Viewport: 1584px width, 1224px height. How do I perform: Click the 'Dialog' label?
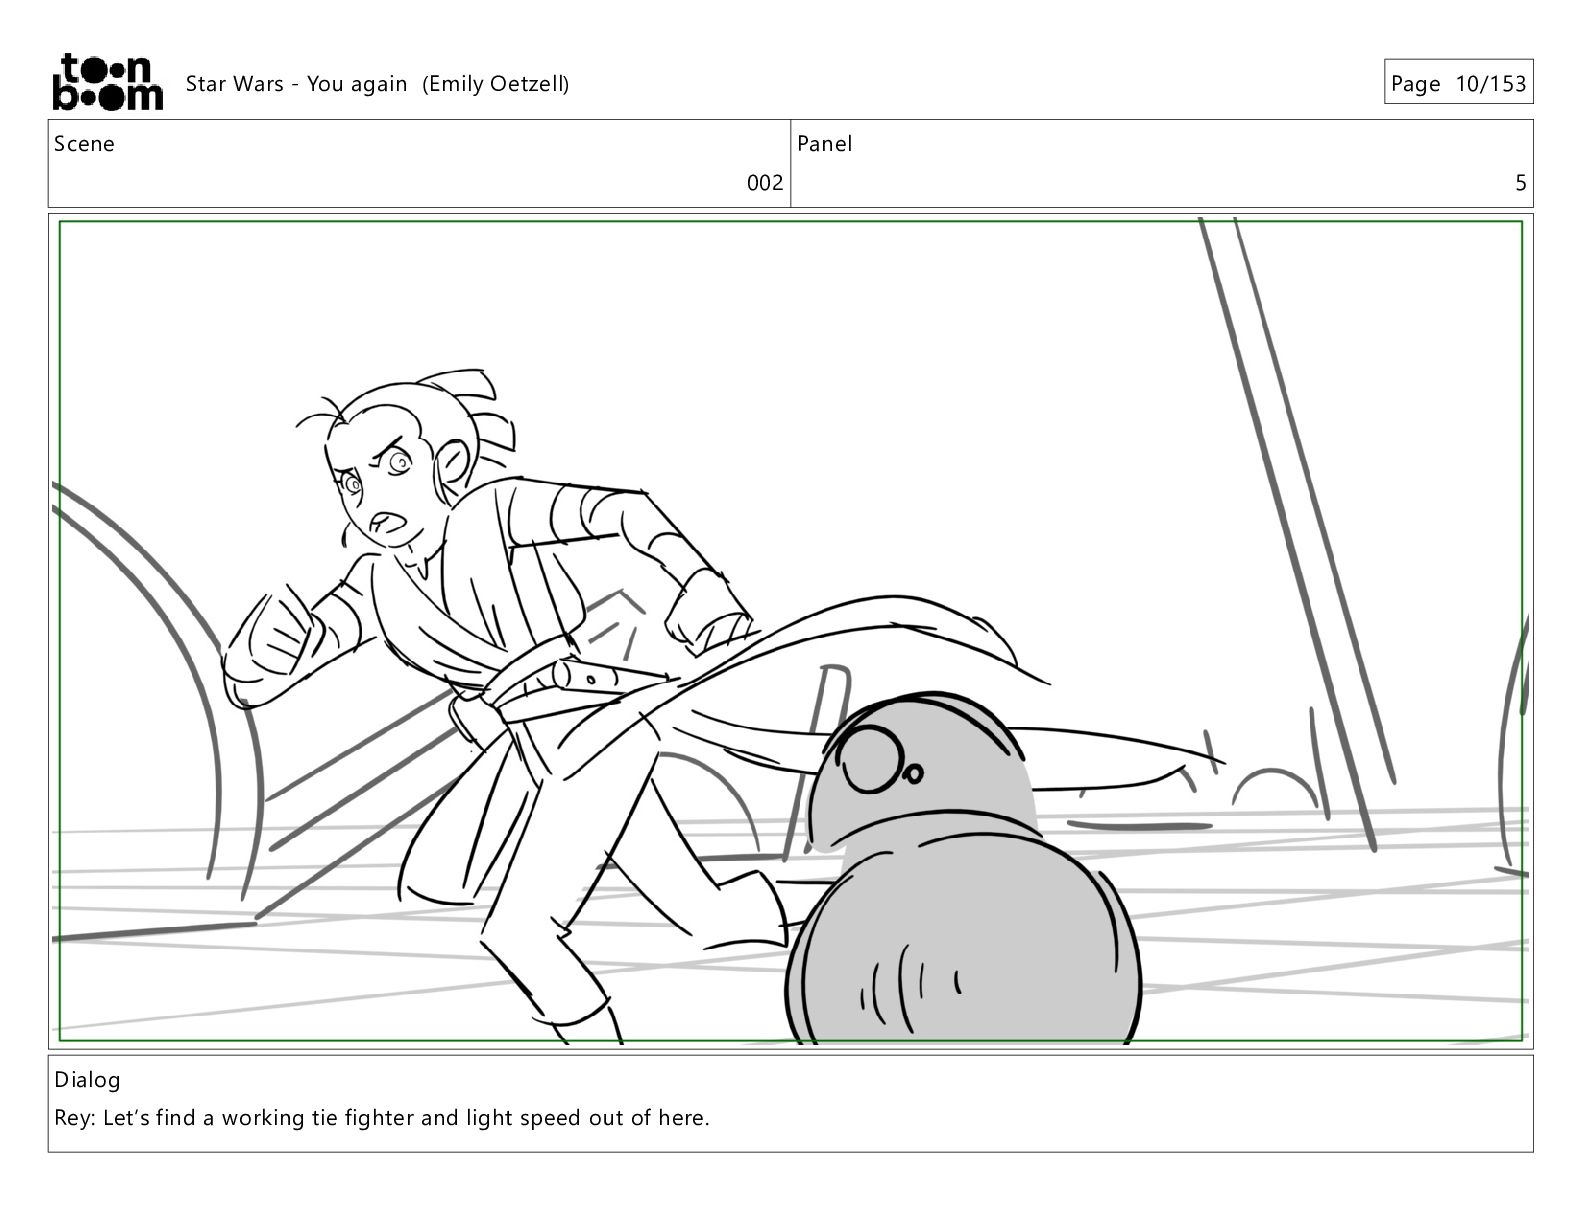[87, 1080]
